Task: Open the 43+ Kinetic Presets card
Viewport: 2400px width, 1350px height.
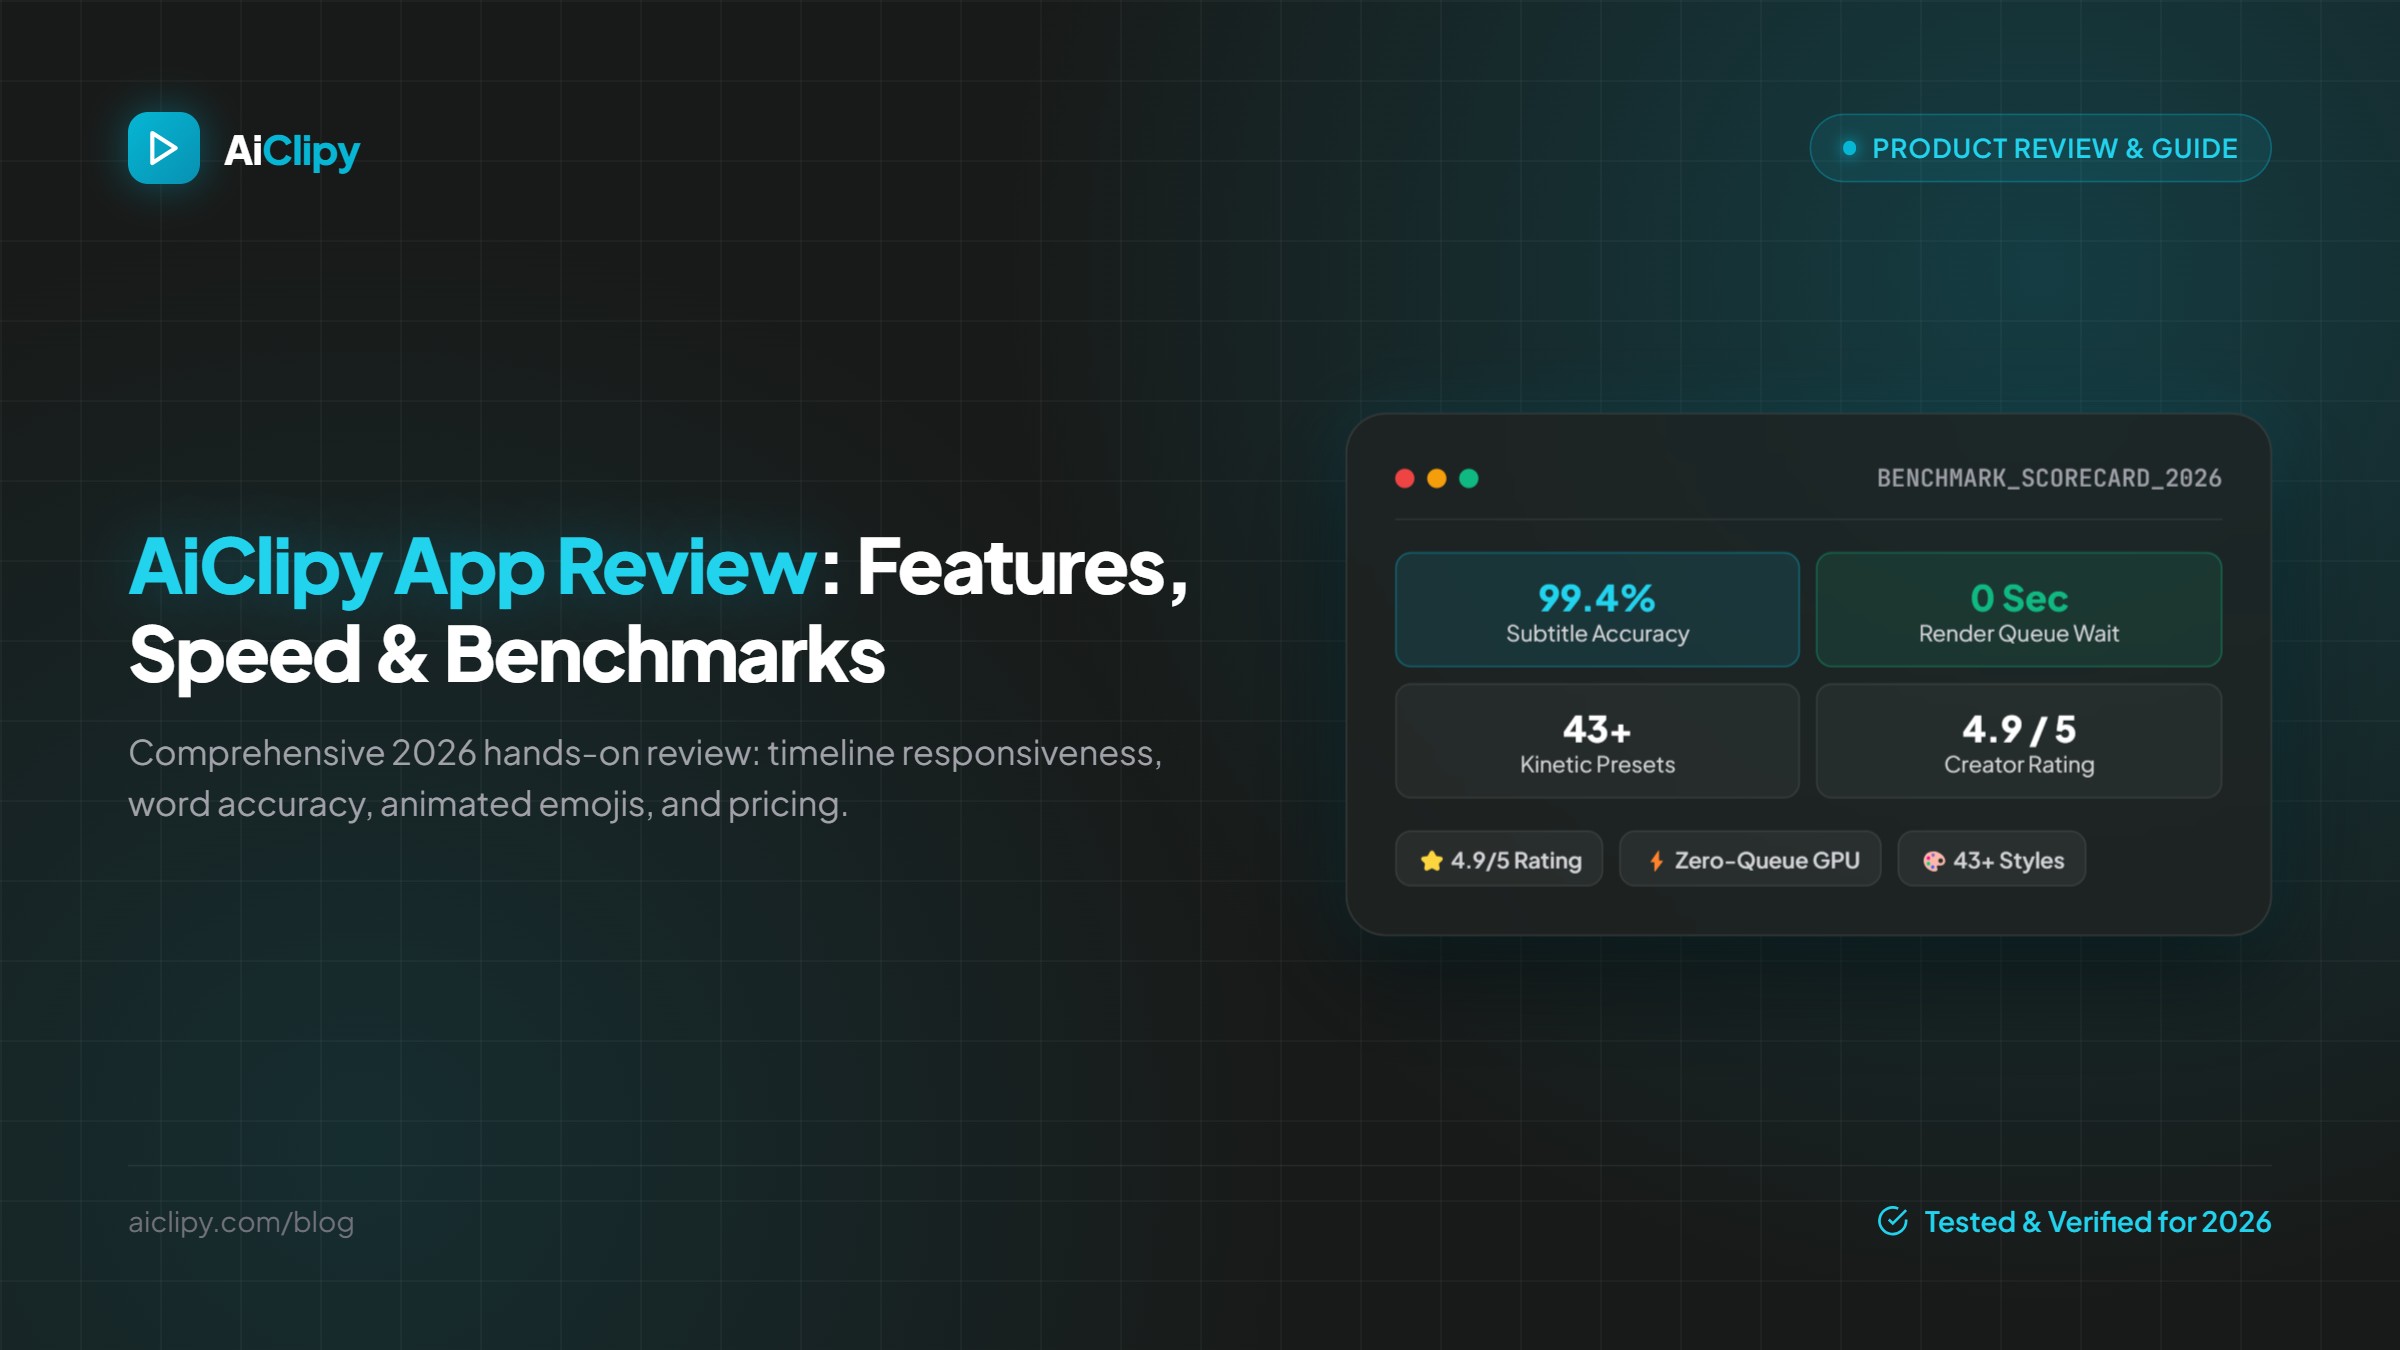Action: (x=1597, y=741)
